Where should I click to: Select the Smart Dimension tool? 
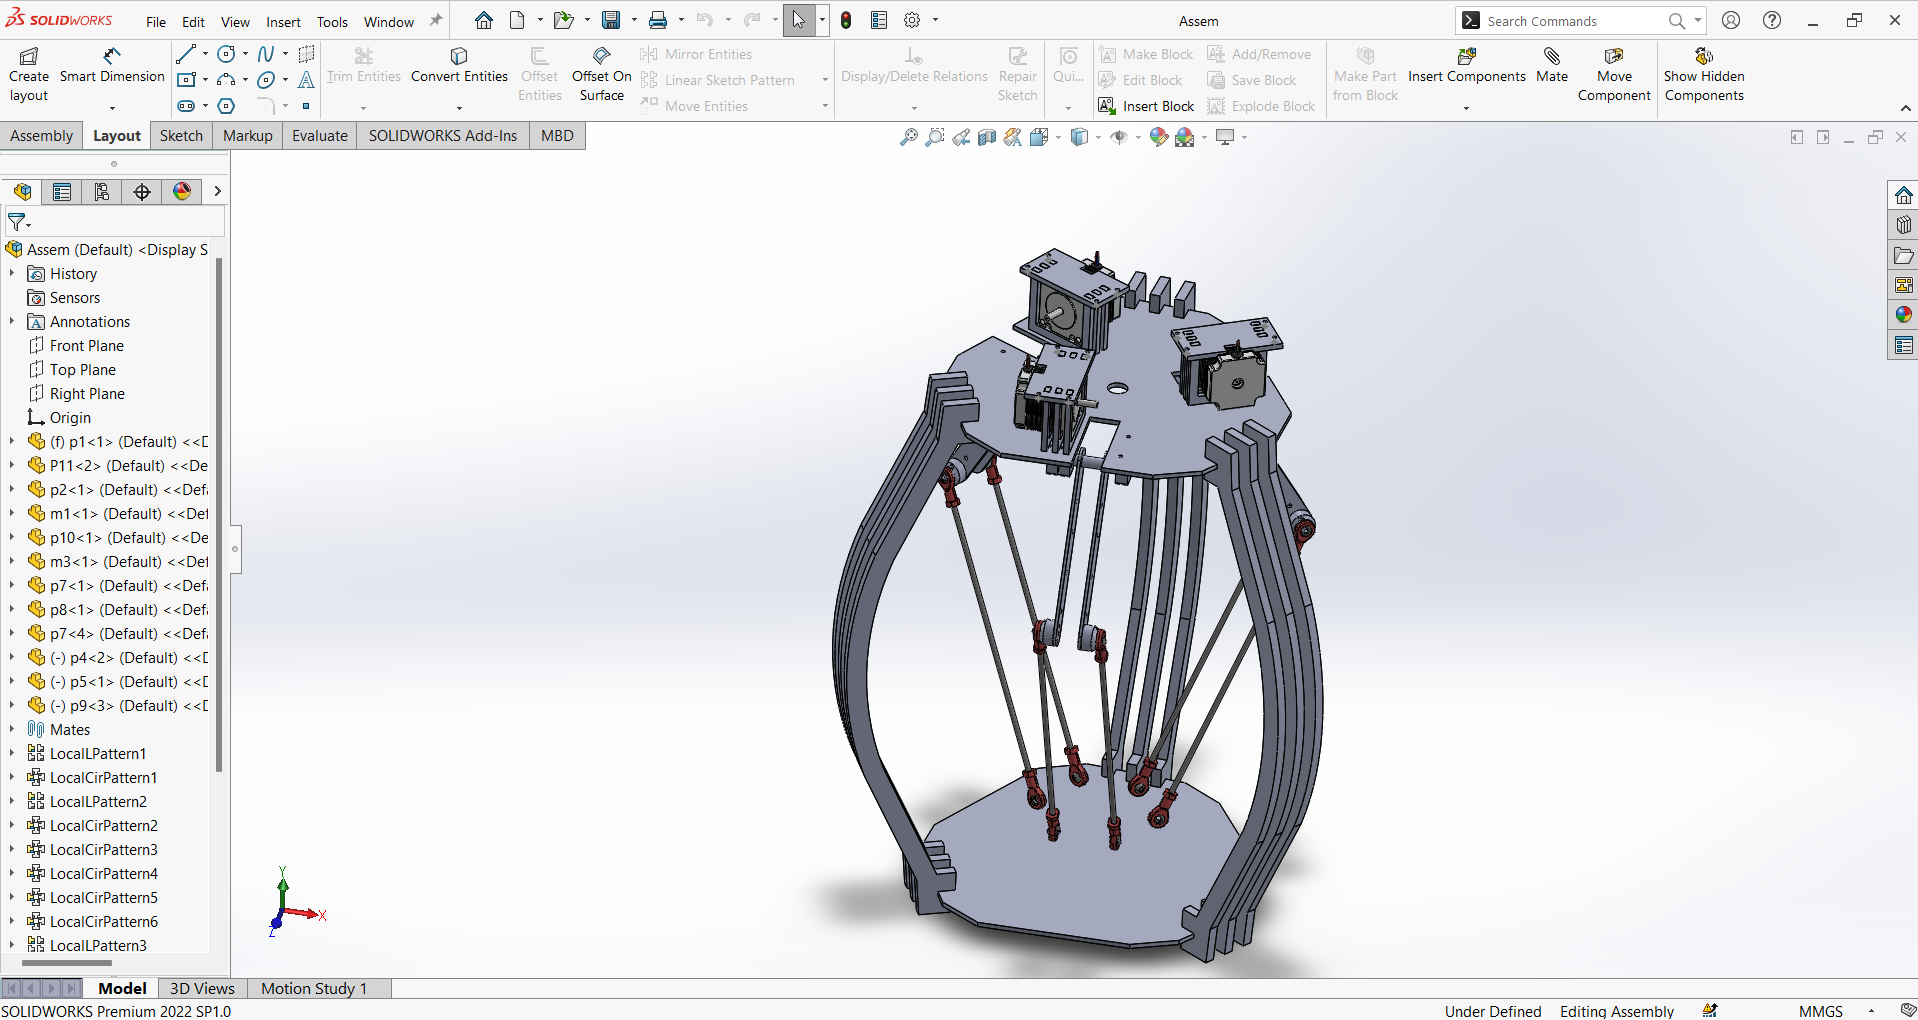pos(112,66)
